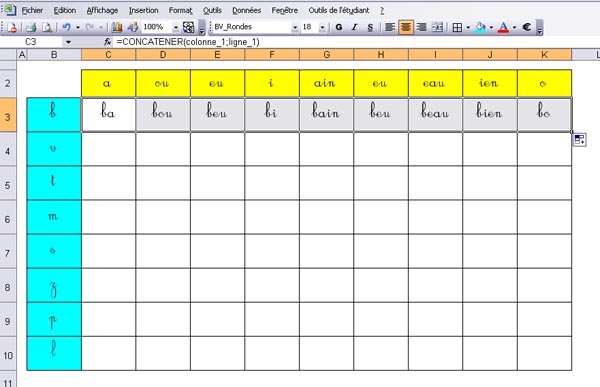600x387 pixels.
Task: Expand standard toolbar options chevron
Action: pos(202,28)
